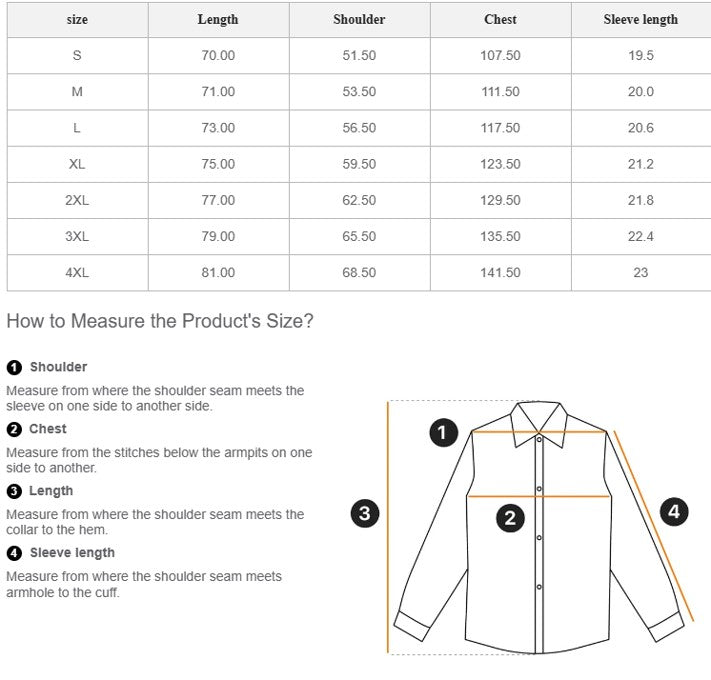The width and height of the screenshot is (711, 680).
Task: Click the Shoulder column header in table
Action: 359,19
